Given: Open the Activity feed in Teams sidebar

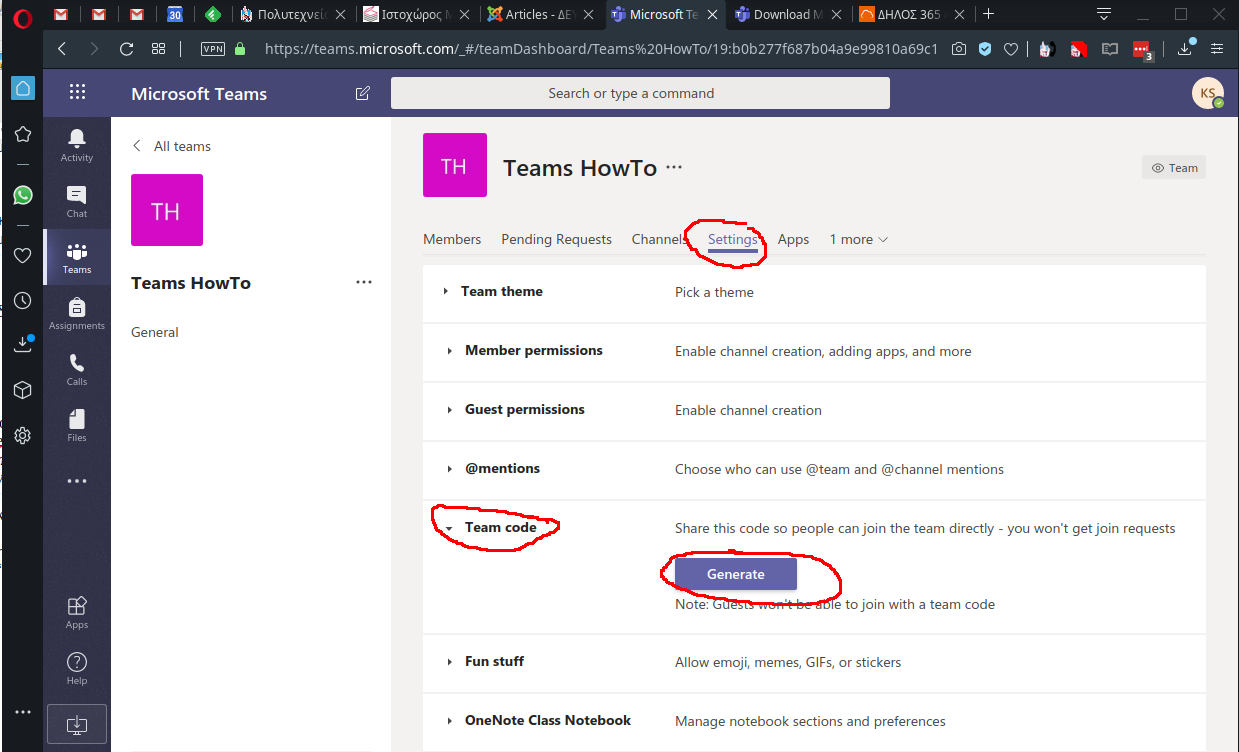Looking at the screenshot, I should coord(77,144).
